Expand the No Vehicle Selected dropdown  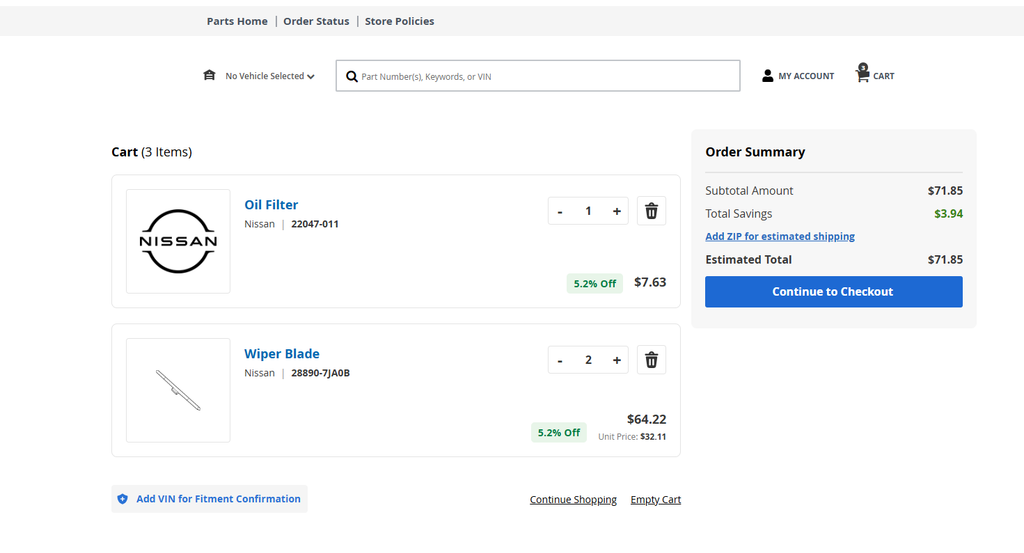pos(270,76)
